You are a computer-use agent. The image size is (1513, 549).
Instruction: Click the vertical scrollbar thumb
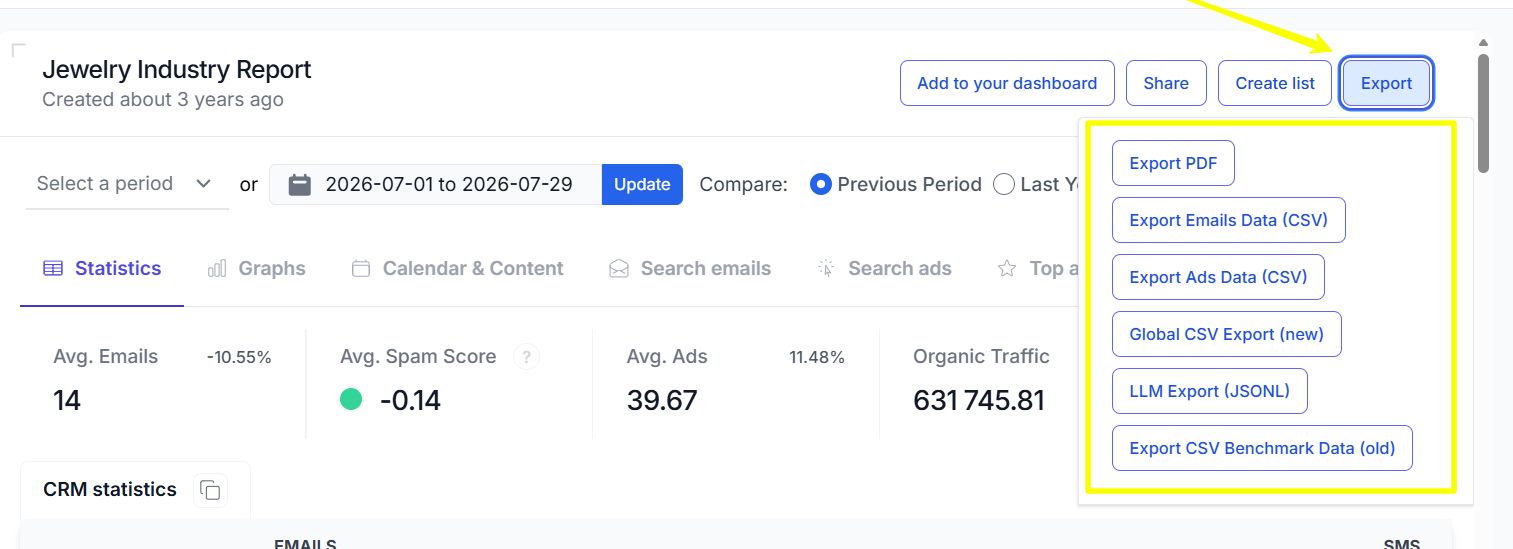(1483, 112)
